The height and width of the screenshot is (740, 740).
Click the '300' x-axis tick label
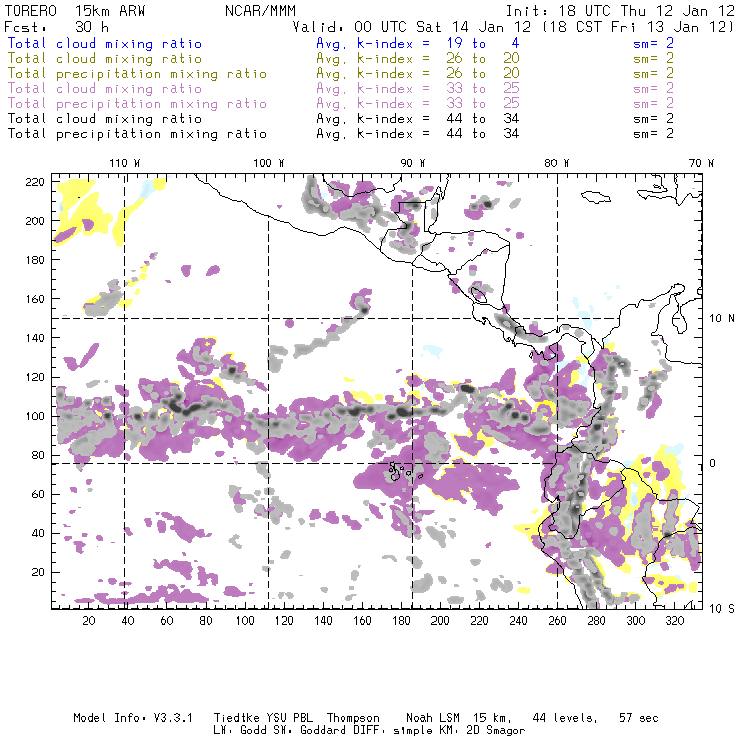(635, 621)
